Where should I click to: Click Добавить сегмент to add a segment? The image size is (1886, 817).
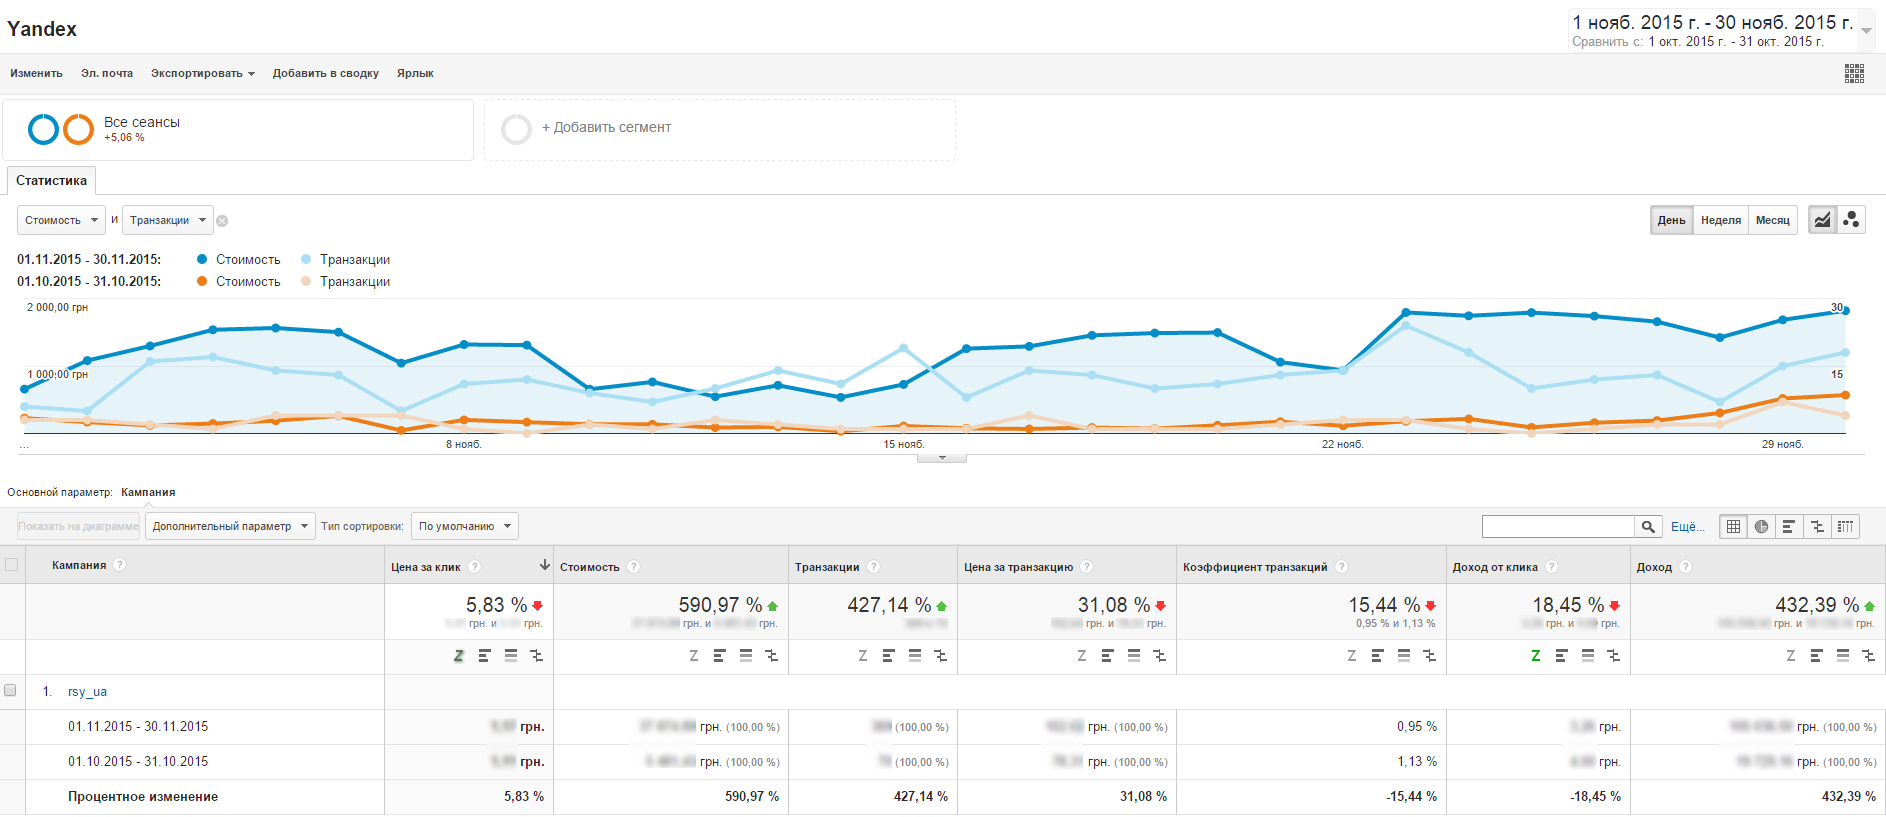click(606, 128)
